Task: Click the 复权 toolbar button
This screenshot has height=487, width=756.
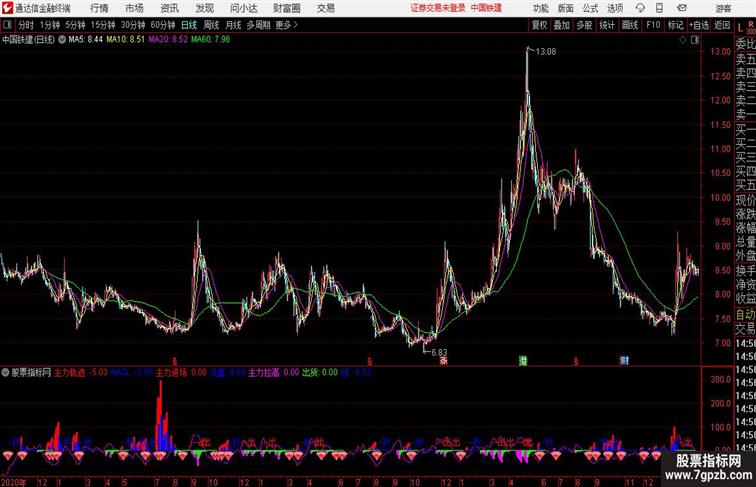Action: pyautogui.click(x=540, y=25)
